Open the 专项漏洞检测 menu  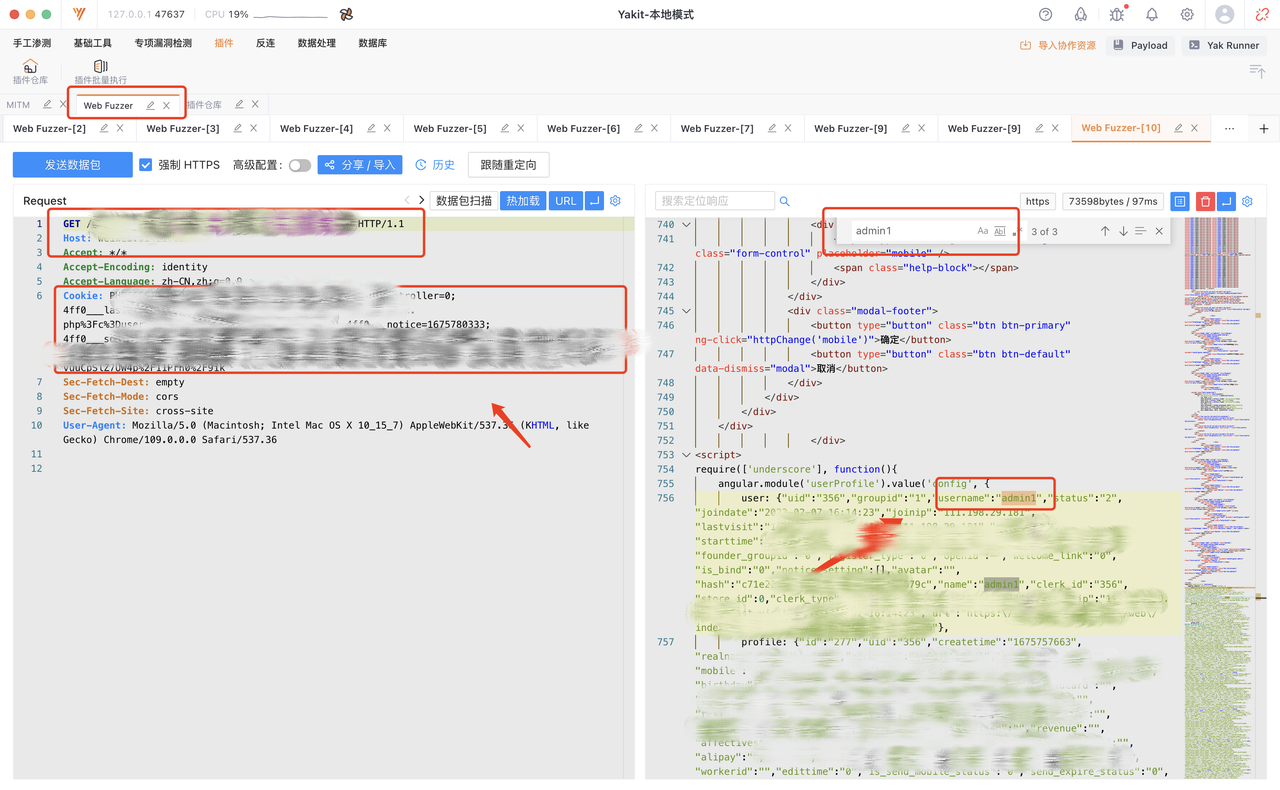pyautogui.click(x=163, y=44)
